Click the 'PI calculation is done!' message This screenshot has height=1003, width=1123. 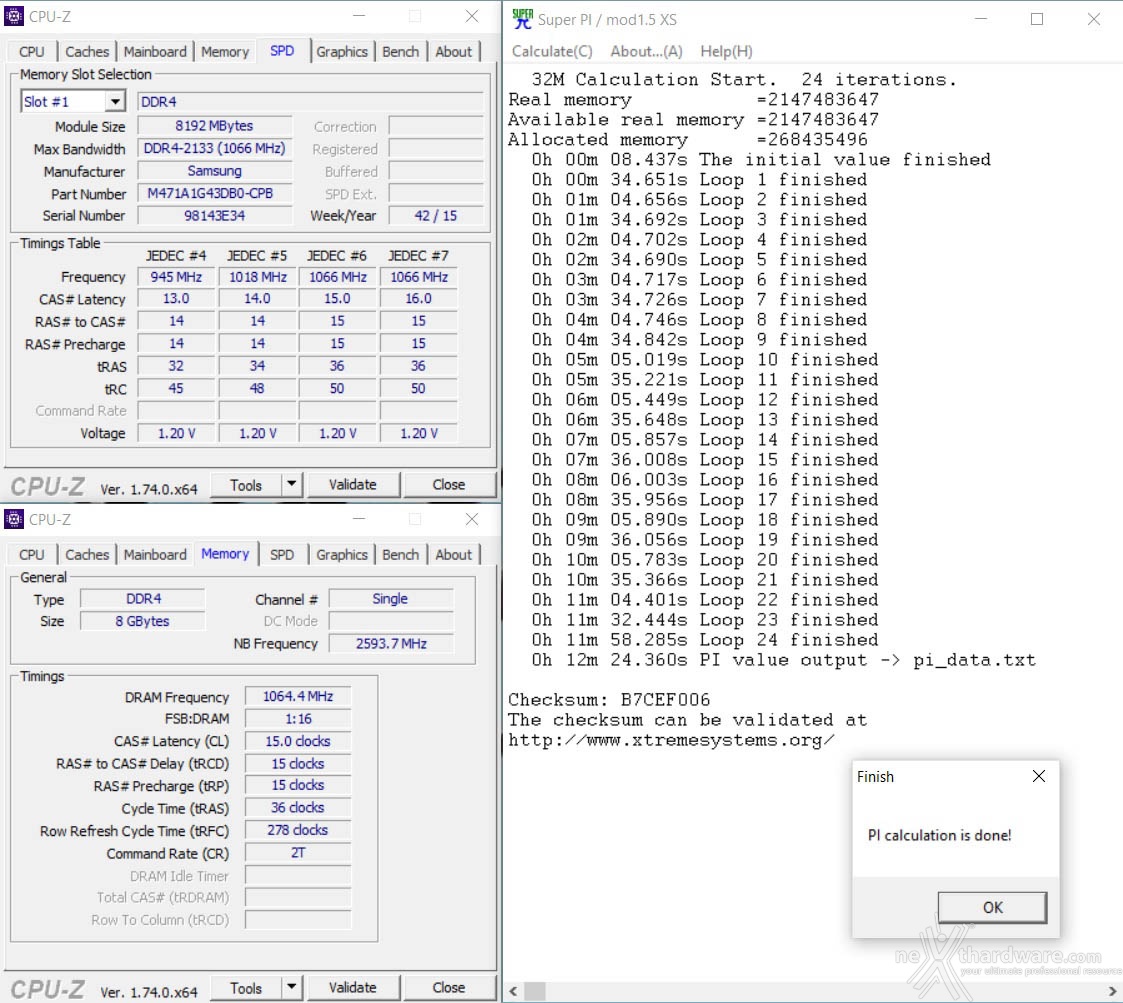tap(940, 835)
